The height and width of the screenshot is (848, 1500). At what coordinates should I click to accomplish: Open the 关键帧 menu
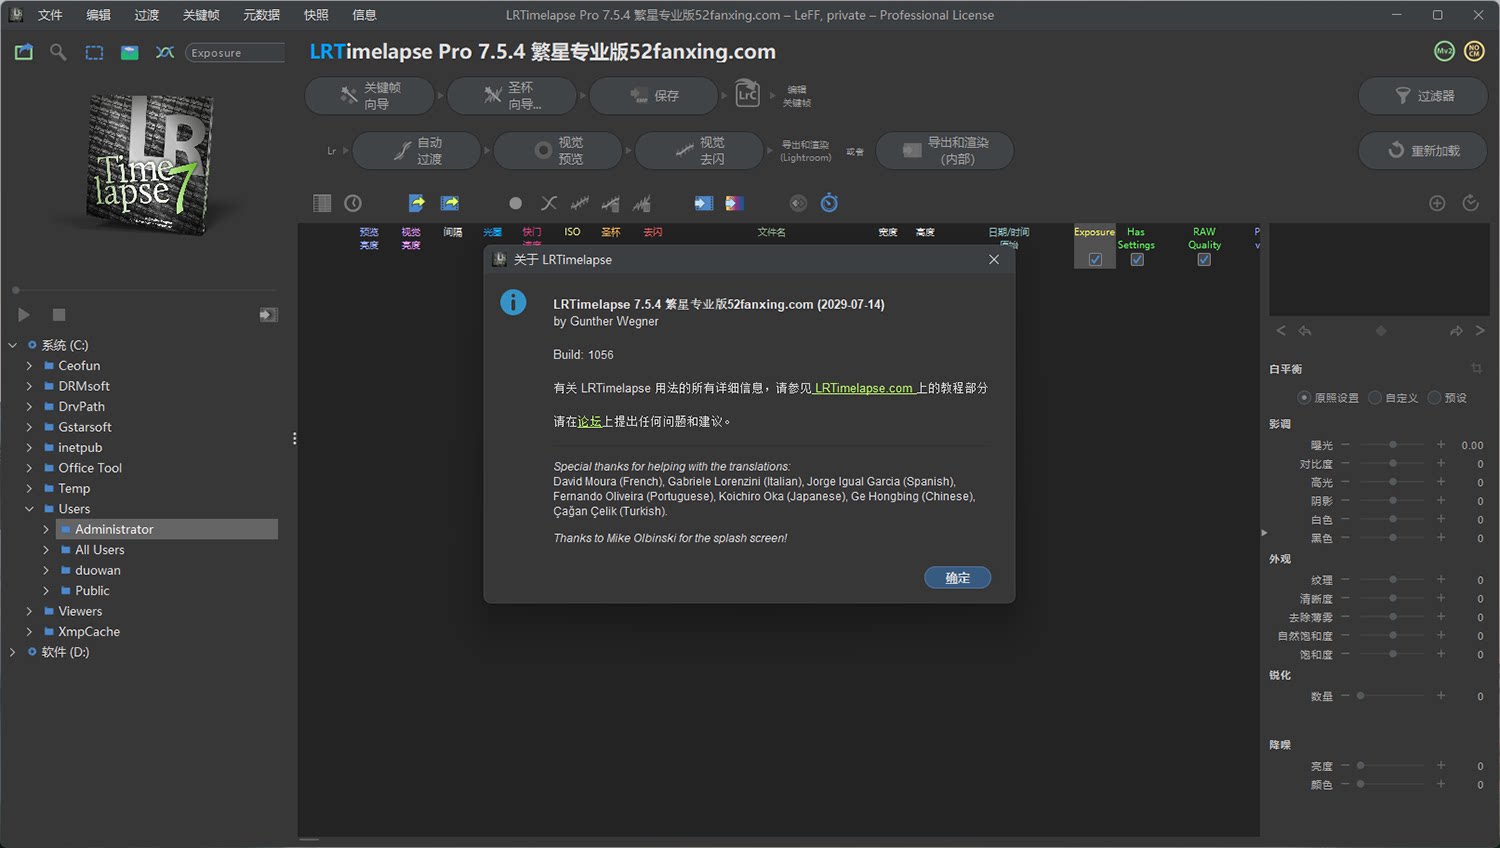click(x=201, y=15)
